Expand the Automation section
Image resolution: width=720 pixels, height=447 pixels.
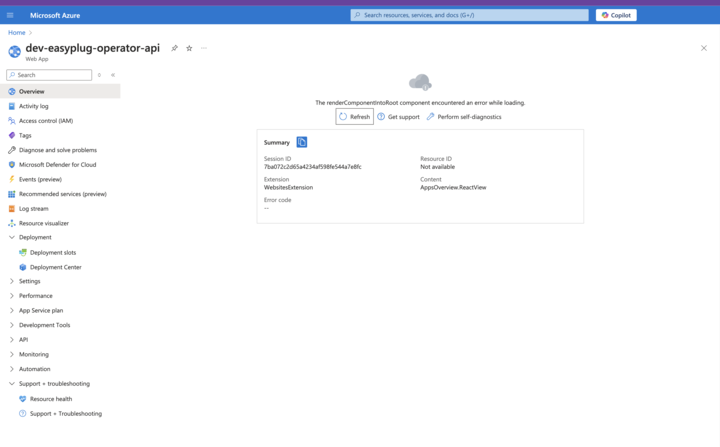pyautogui.click(x=12, y=369)
